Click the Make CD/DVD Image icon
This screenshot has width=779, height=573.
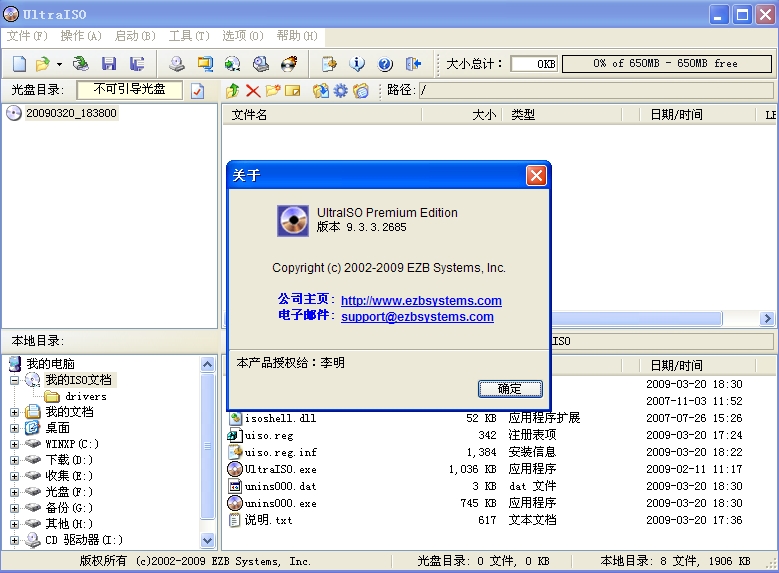pyautogui.click(x=177, y=64)
